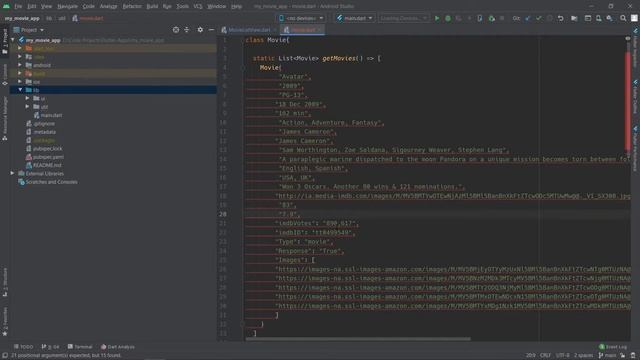Click the Flutter Hot Reload phone icon
640x360 pixels.
pyautogui.click(x=480, y=18)
